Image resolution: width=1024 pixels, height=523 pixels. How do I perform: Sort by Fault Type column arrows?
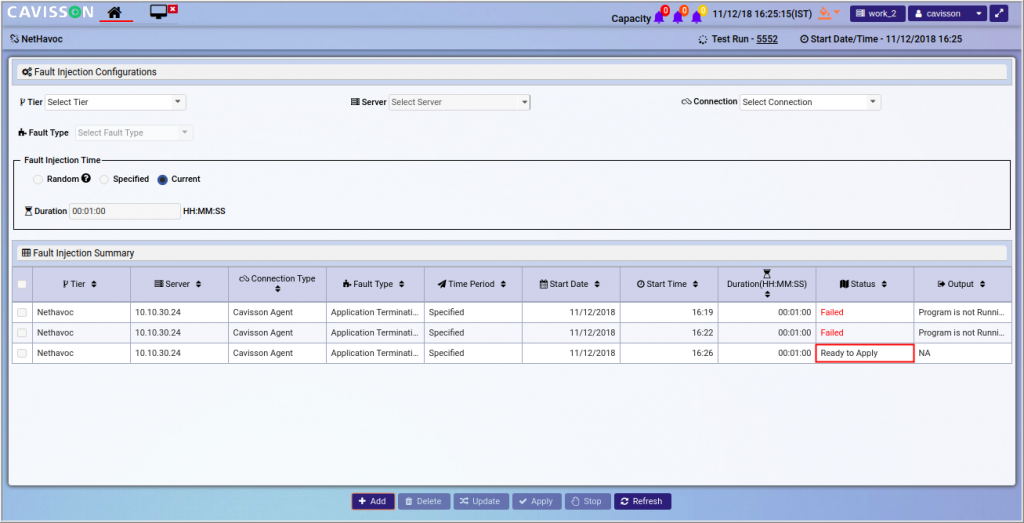click(x=401, y=285)
